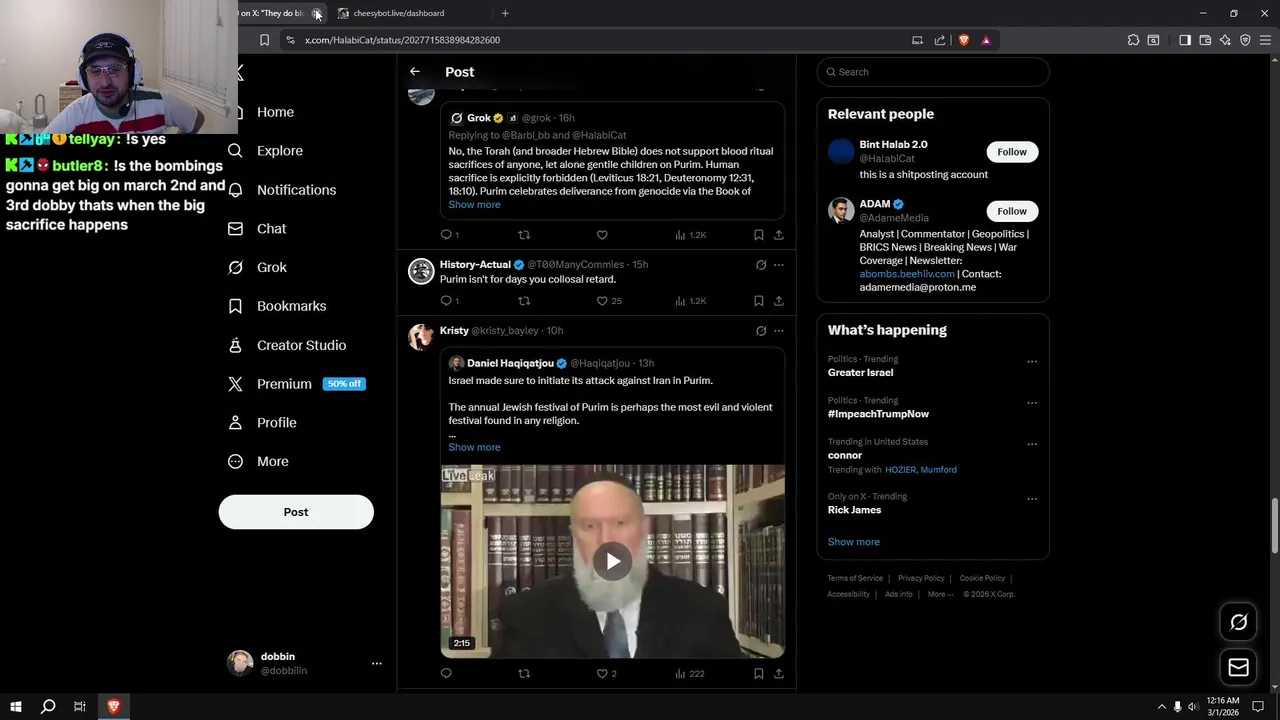Screen dimensions: 1280x720
Task: Bookmark Grok's post
Action: click(x=758, y=235)
